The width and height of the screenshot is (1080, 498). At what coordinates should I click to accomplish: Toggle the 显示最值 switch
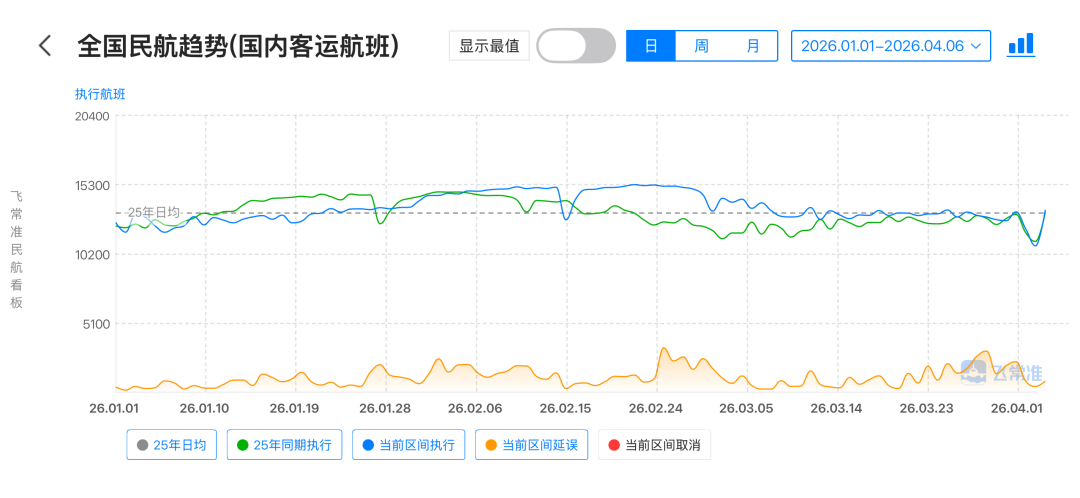point(575,46)
